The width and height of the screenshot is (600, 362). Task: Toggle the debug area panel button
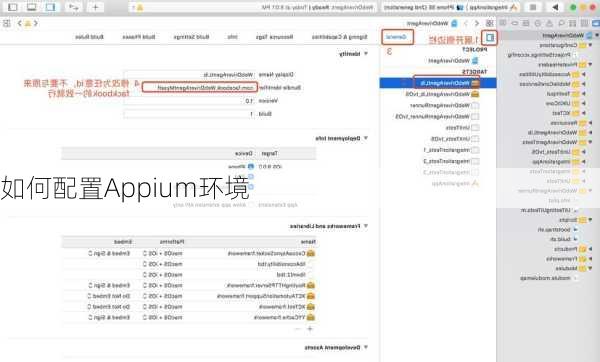click(32, 7)
